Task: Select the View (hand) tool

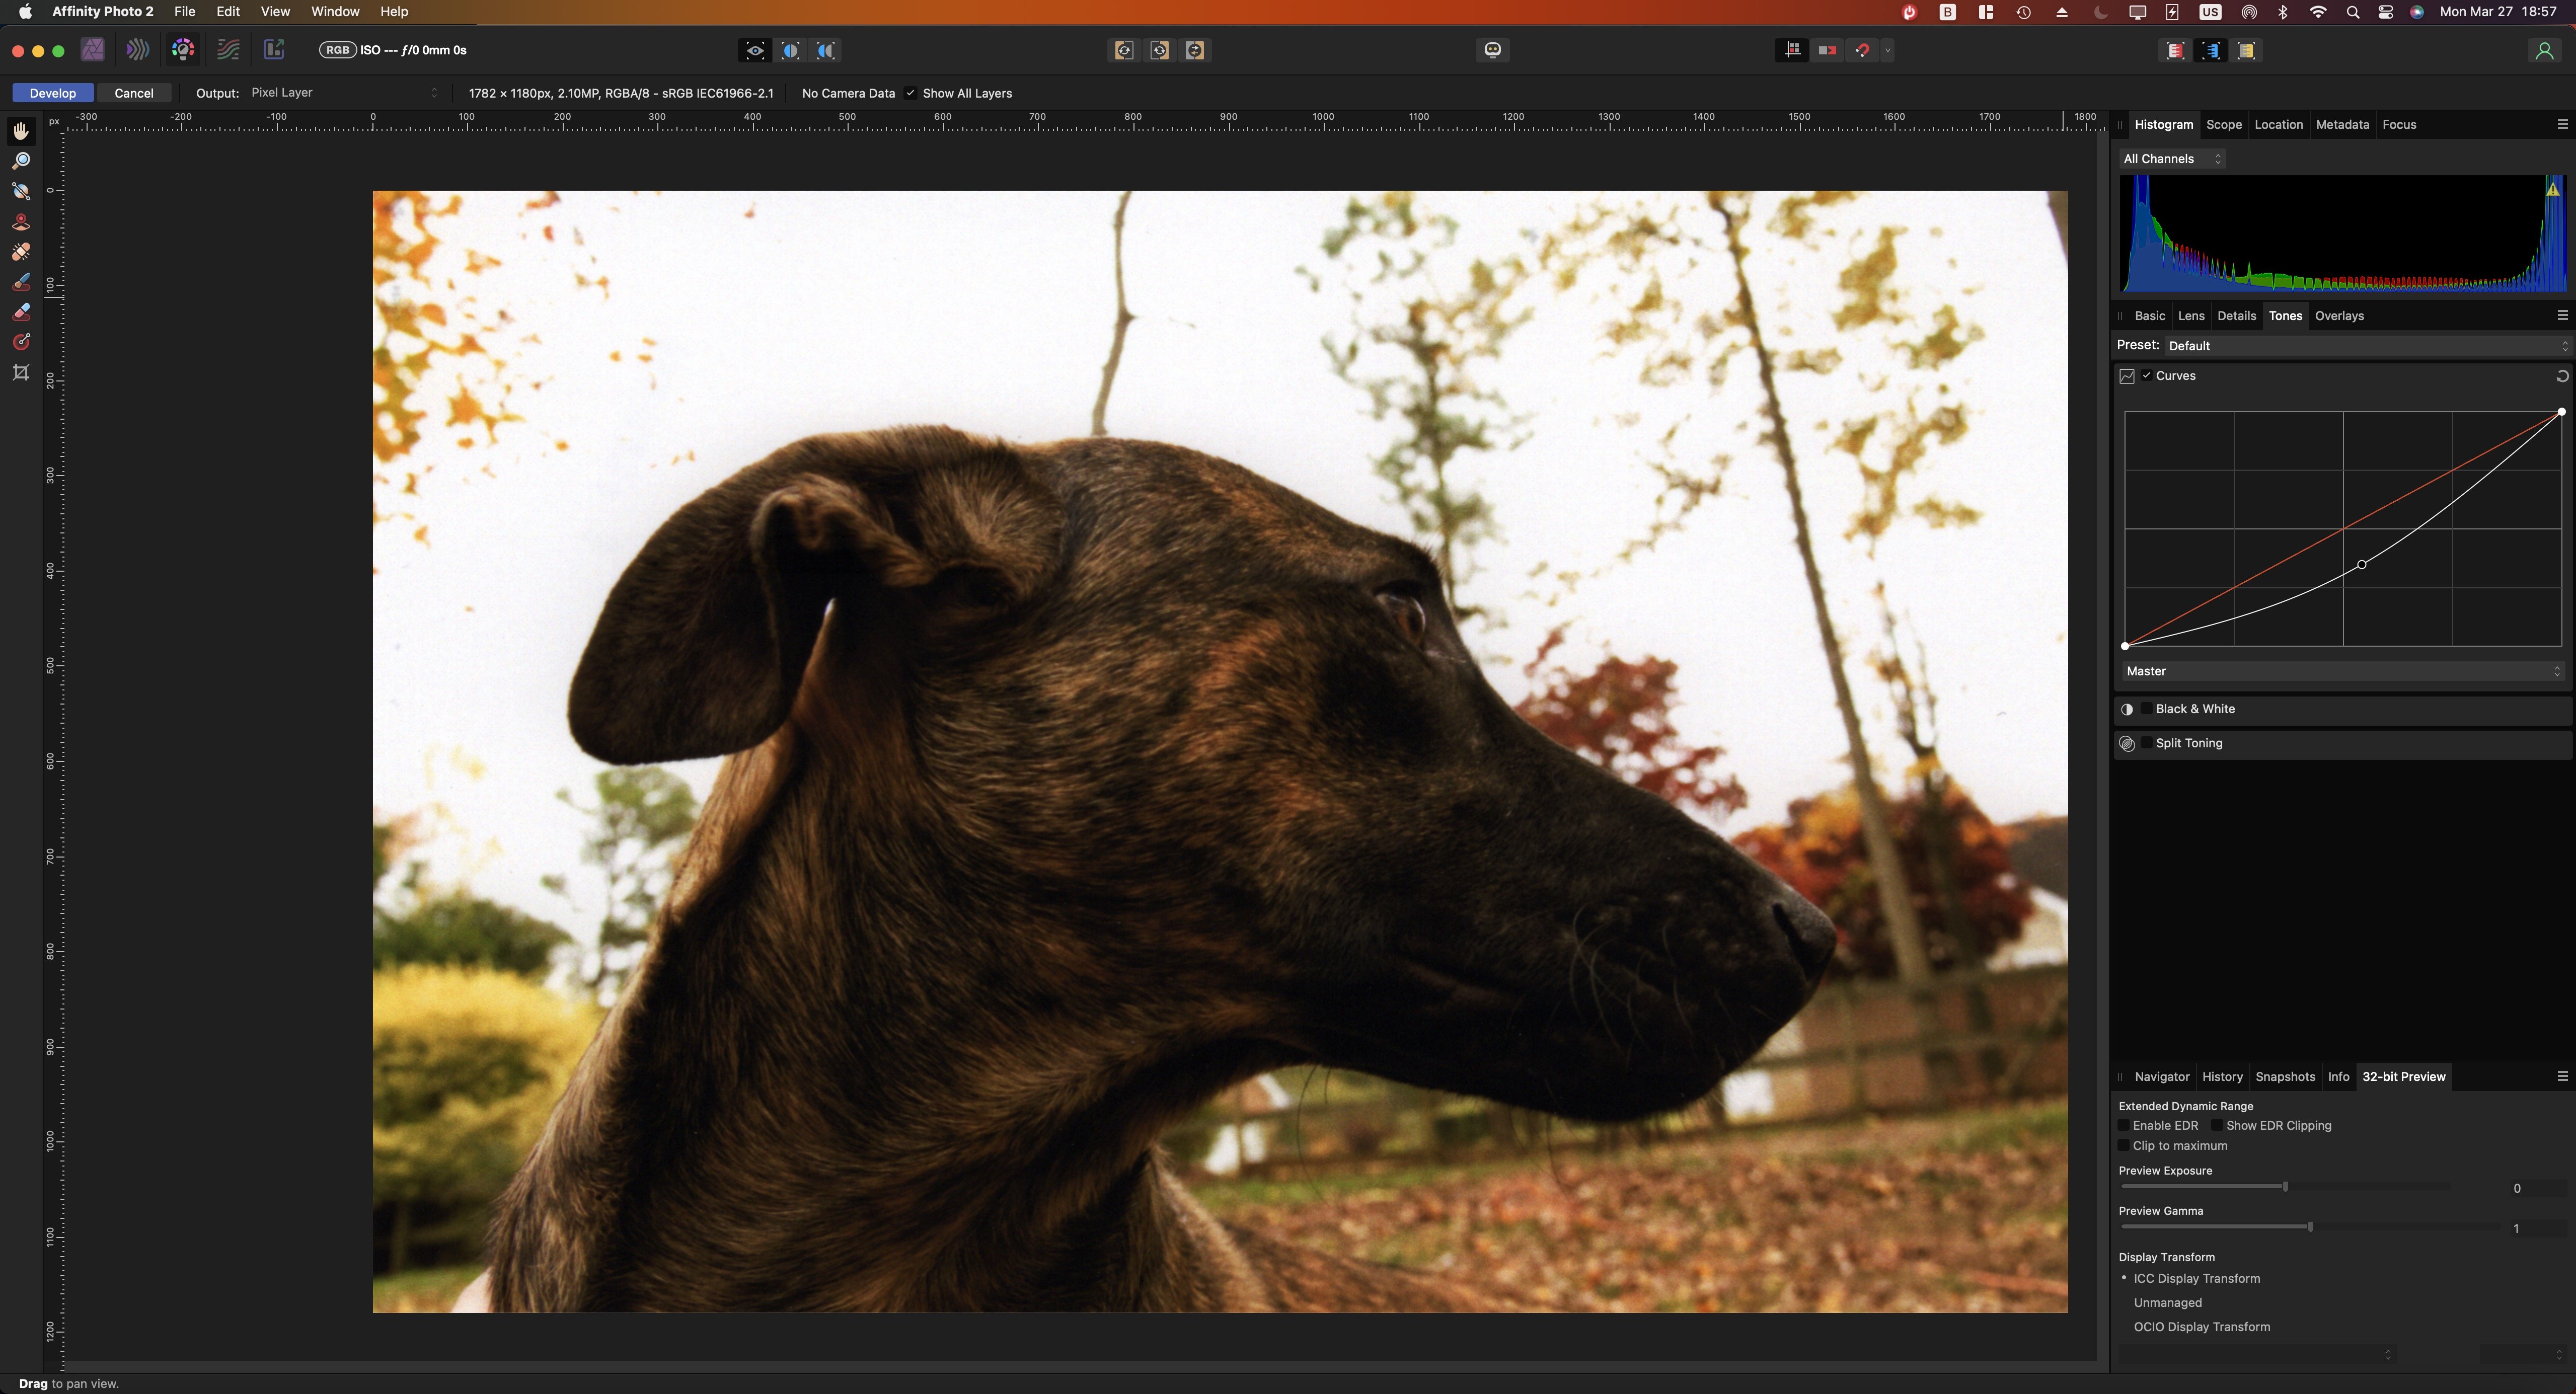Action: coord(21,131)
